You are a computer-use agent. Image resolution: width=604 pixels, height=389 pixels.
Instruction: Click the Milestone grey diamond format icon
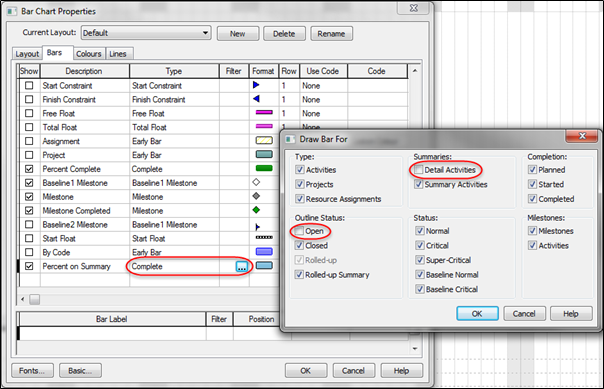pos(256,196)
